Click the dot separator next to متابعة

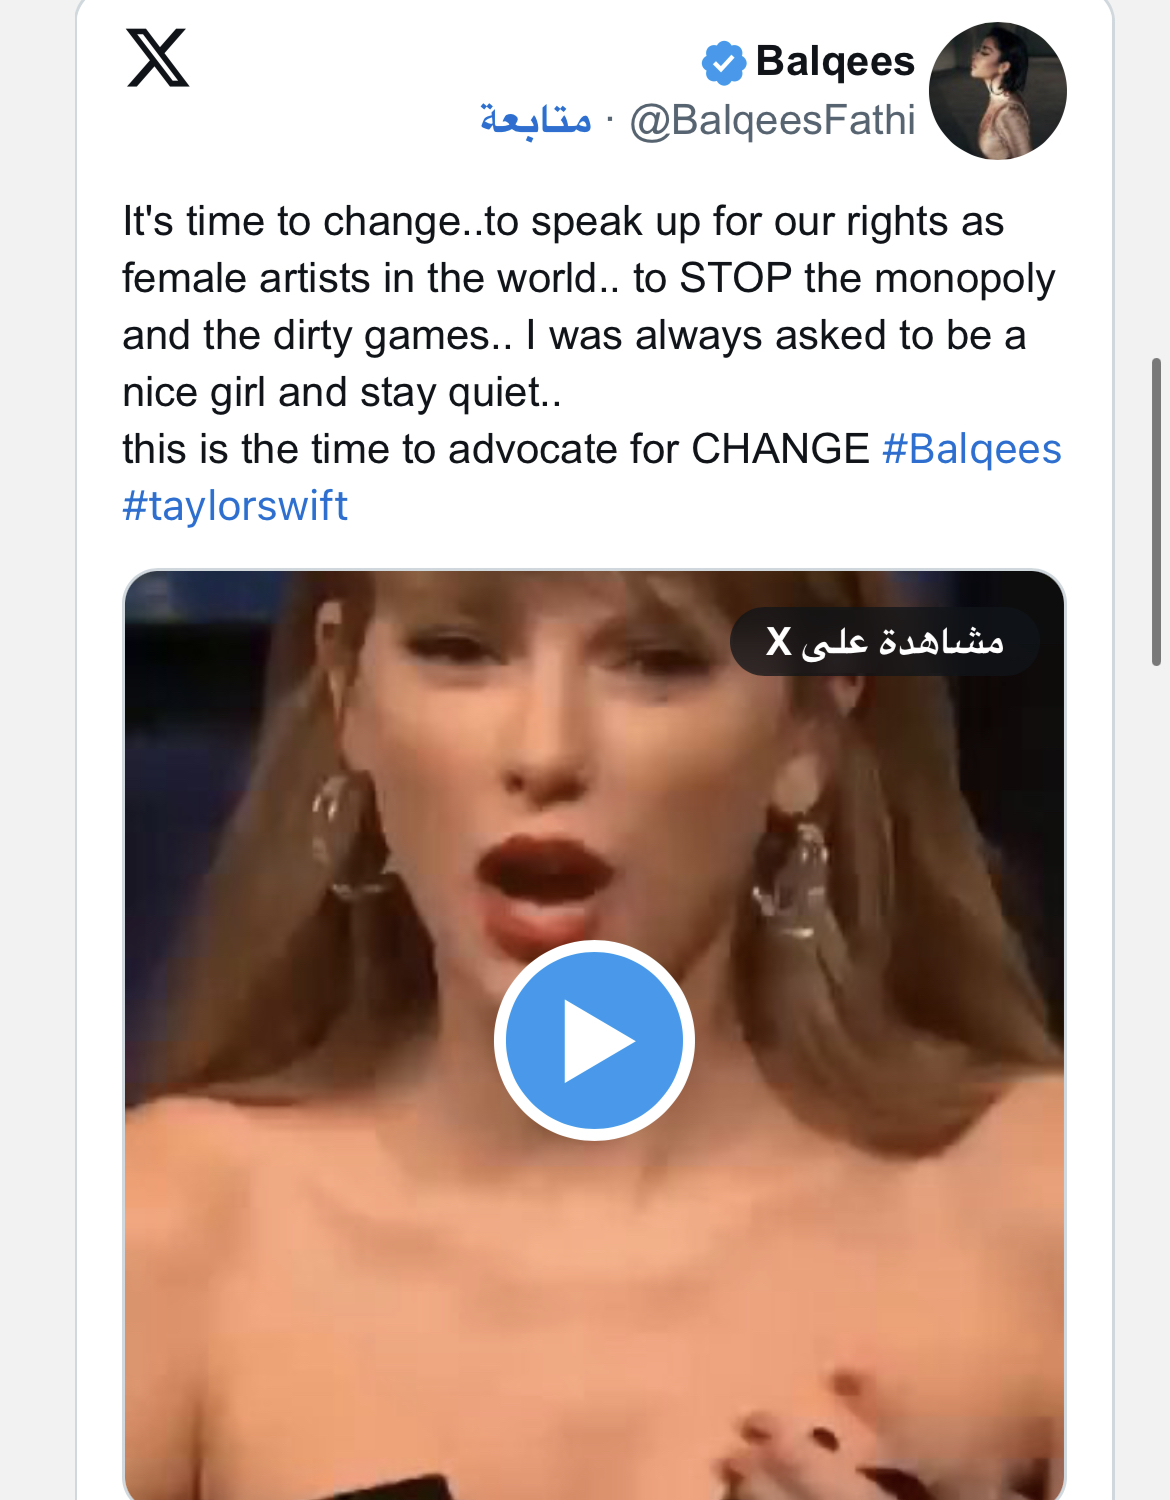(610, 120)
